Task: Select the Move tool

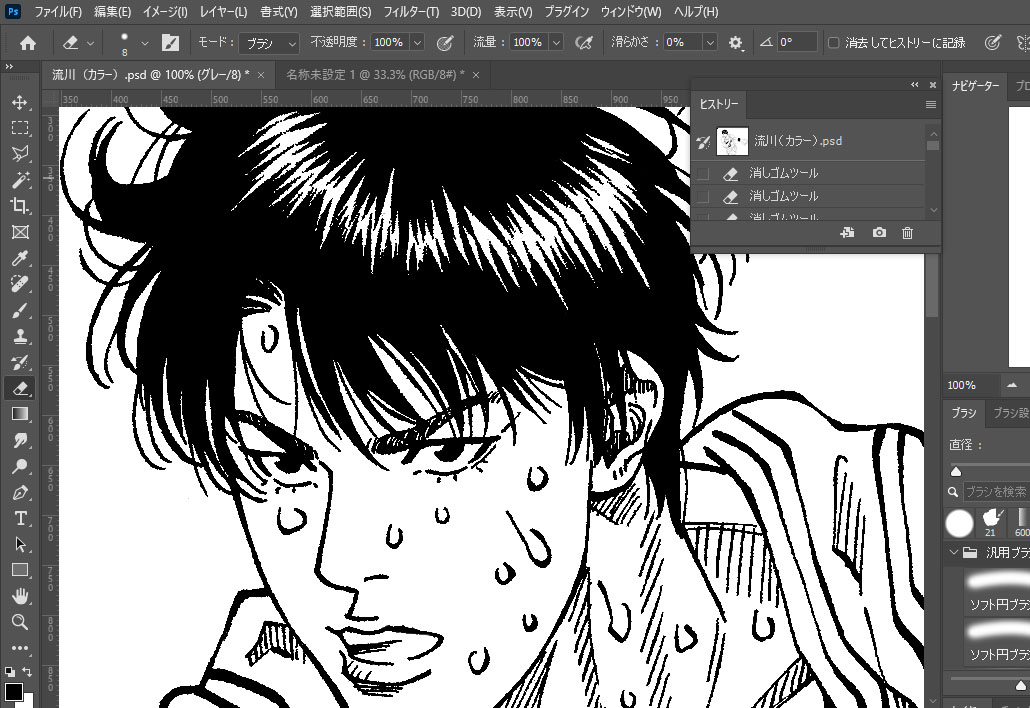Action: coord(20,102)
